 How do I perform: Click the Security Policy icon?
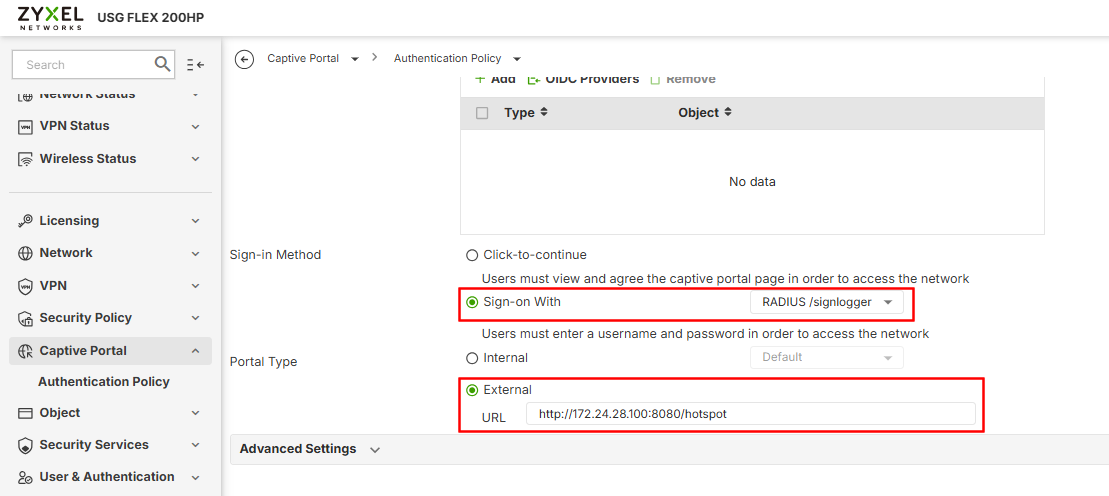pos(25,318)
